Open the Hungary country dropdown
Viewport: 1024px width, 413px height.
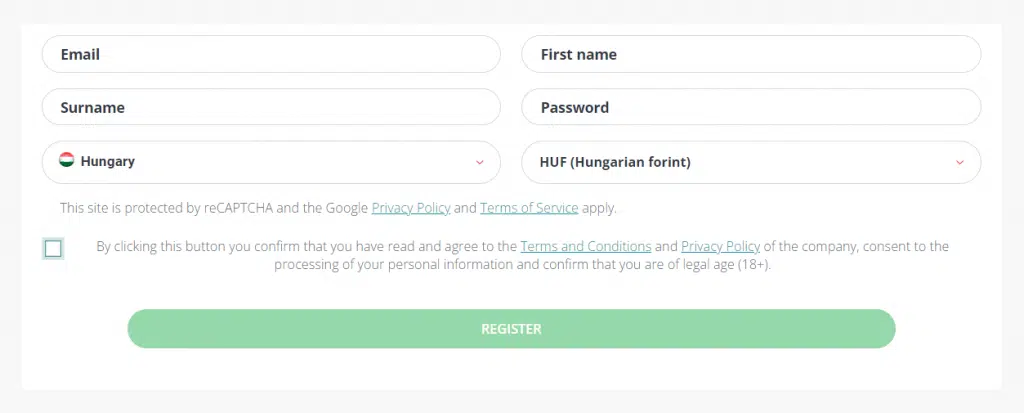coord(270,162)
